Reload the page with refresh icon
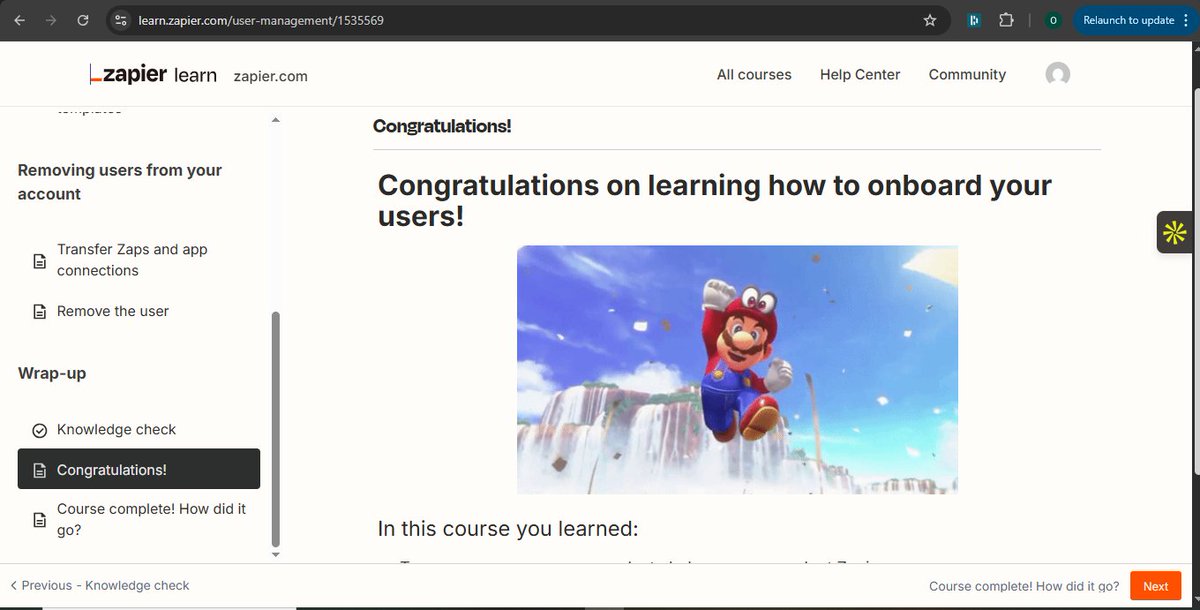1200x610 pixels. tap(83, 20)
